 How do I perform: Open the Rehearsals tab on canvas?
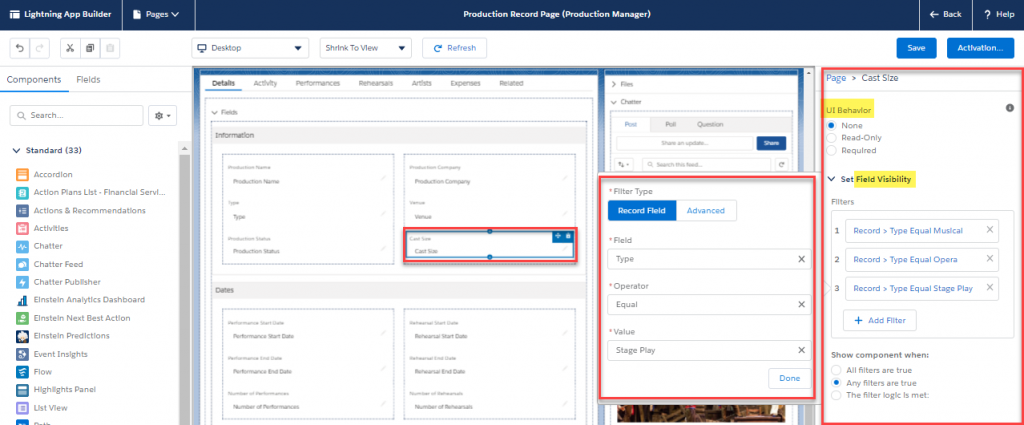376,84
